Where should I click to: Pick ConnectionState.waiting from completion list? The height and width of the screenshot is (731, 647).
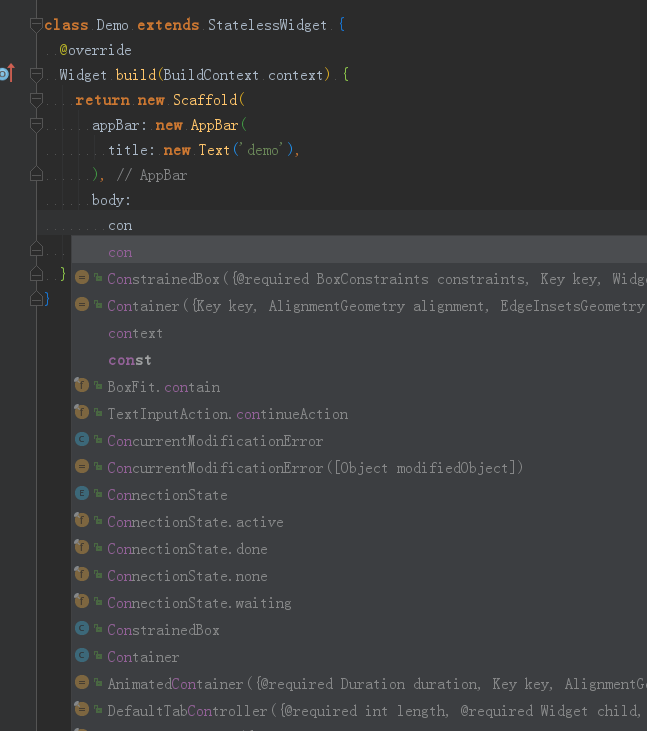359,603
